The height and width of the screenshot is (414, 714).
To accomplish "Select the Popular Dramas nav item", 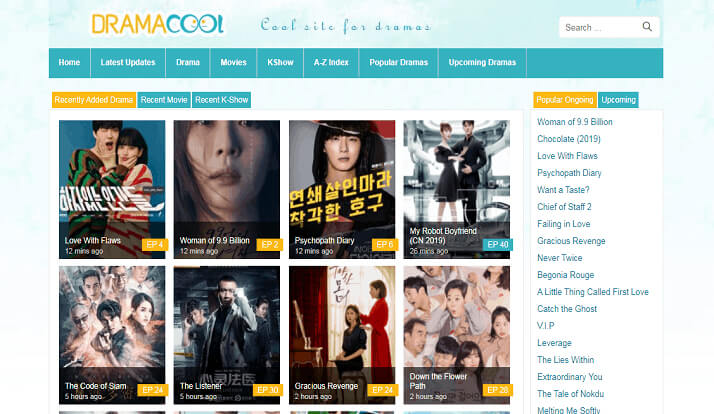I will point(398,62).
